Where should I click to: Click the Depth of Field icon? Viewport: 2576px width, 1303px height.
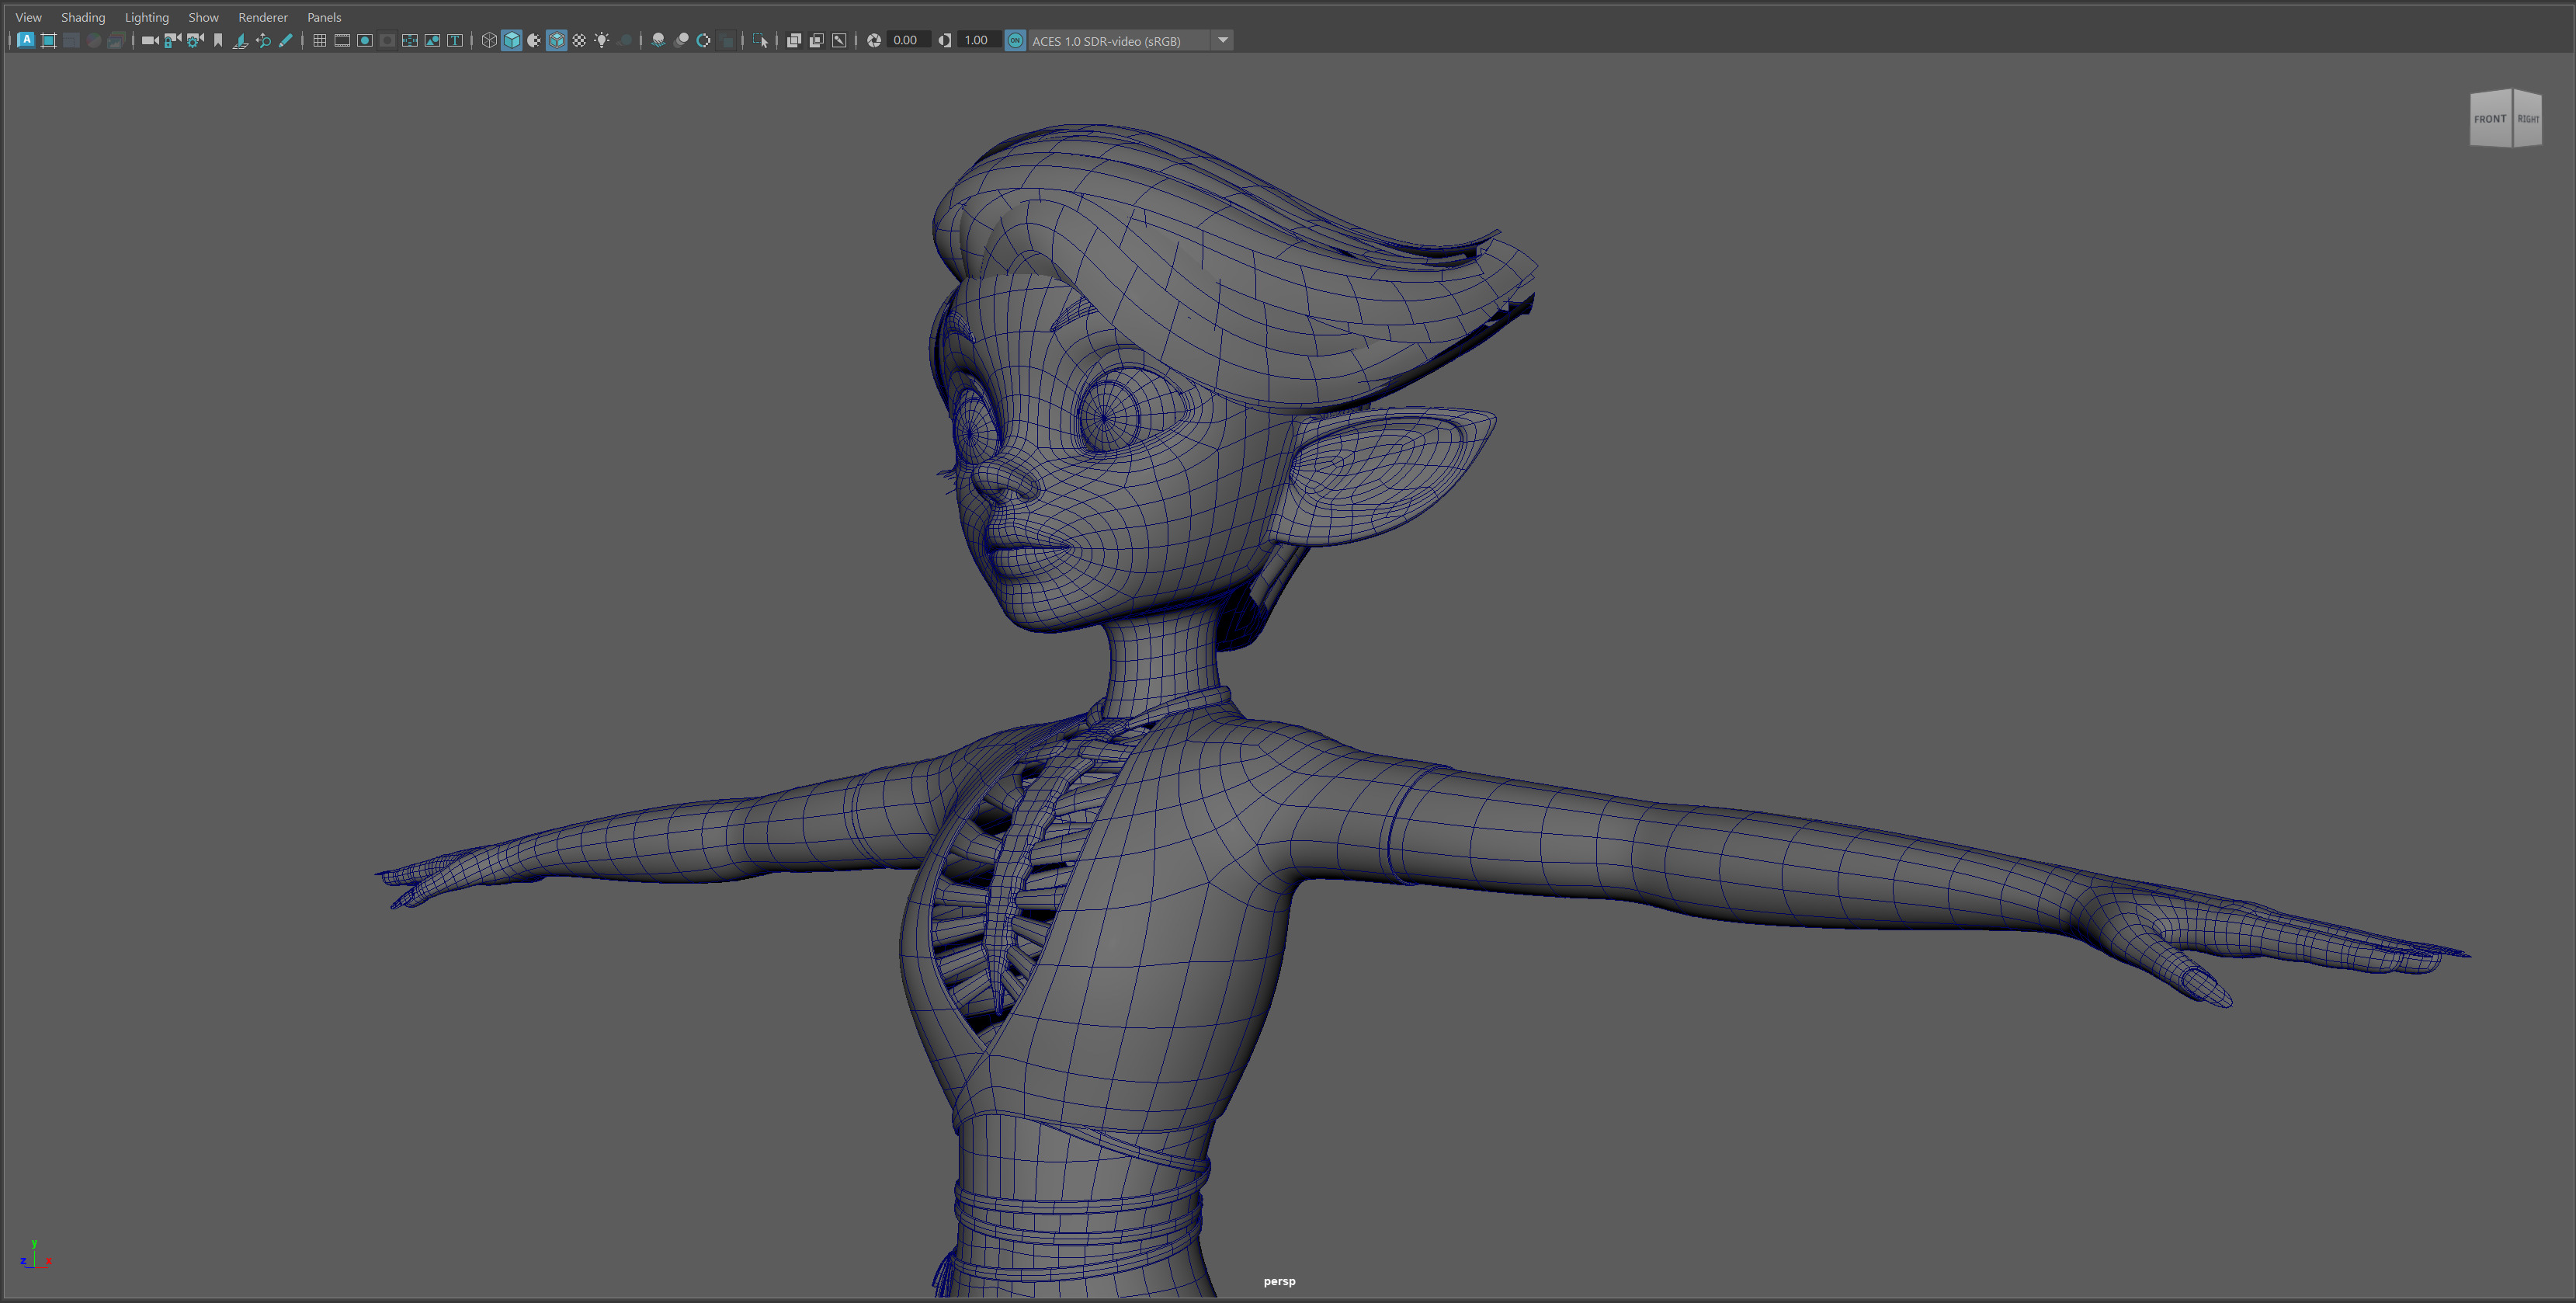727,40
